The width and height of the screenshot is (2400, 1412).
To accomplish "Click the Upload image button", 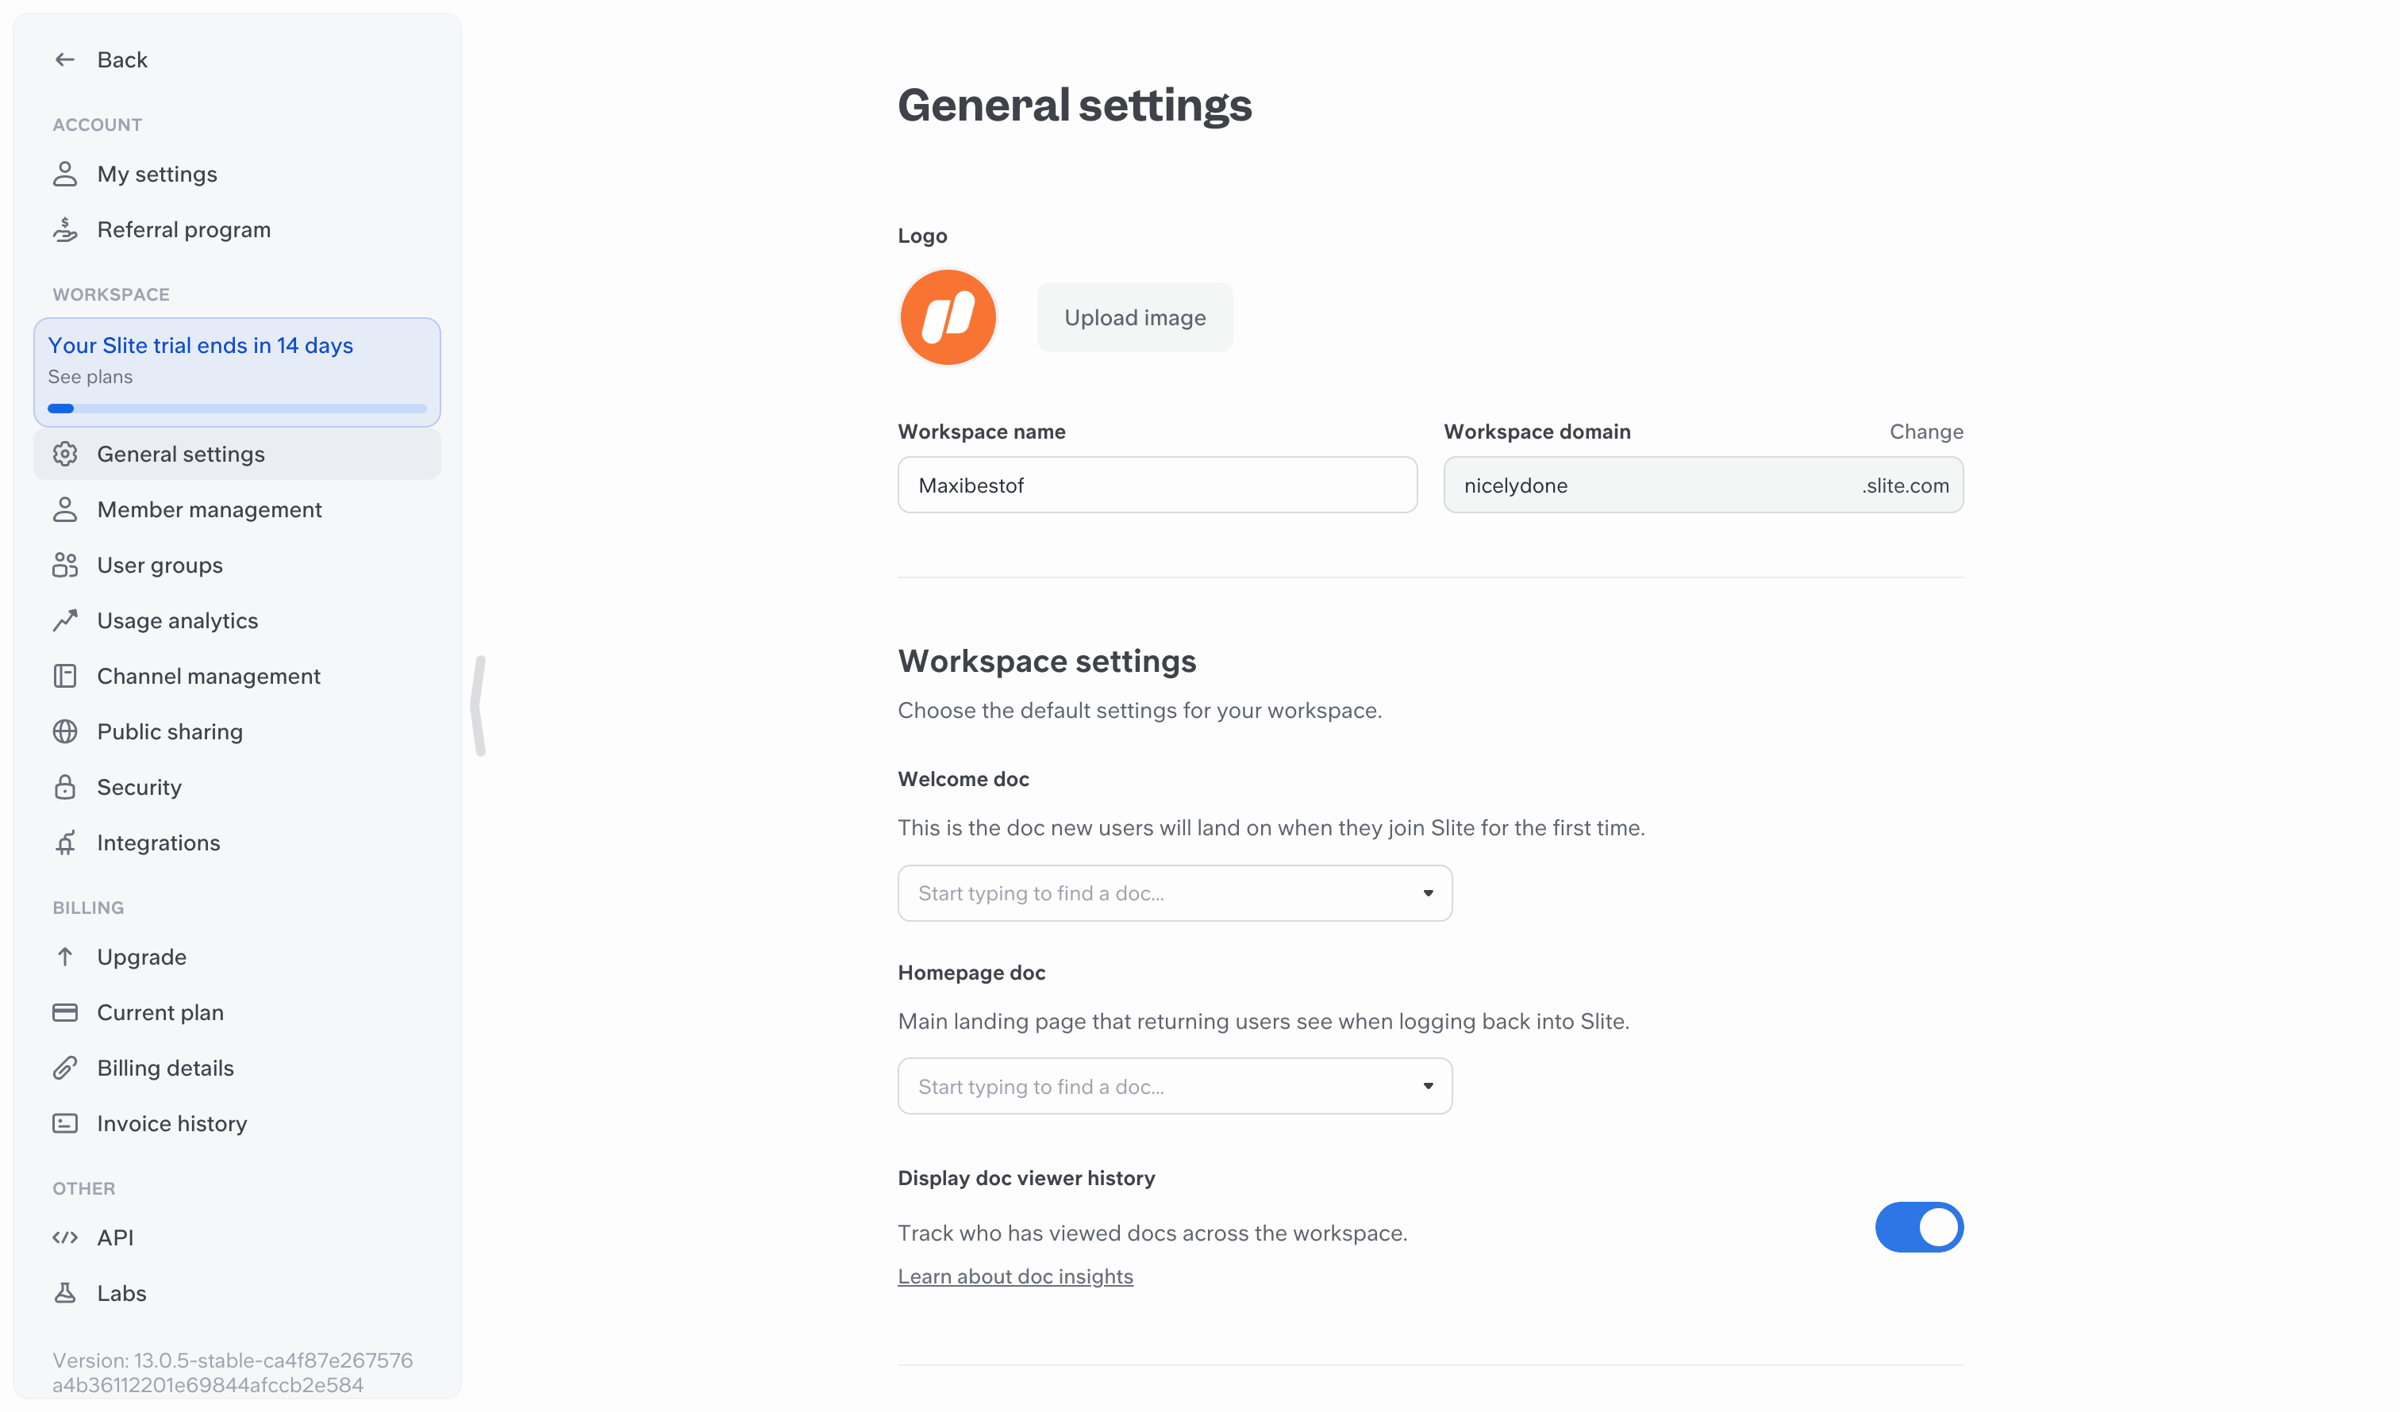I will click(x=1135, y=317).
